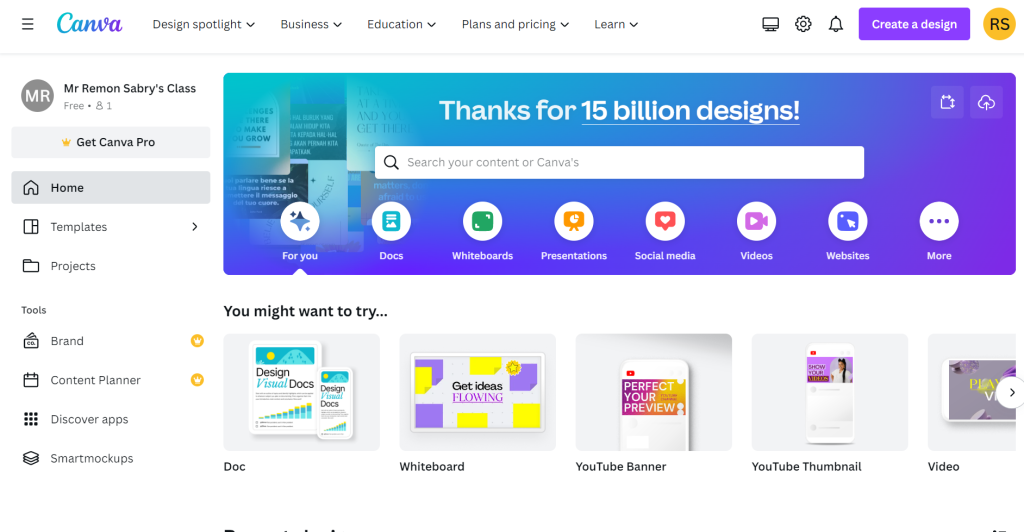Click the "YouTube Thumbnail" label text

[807, 467]
